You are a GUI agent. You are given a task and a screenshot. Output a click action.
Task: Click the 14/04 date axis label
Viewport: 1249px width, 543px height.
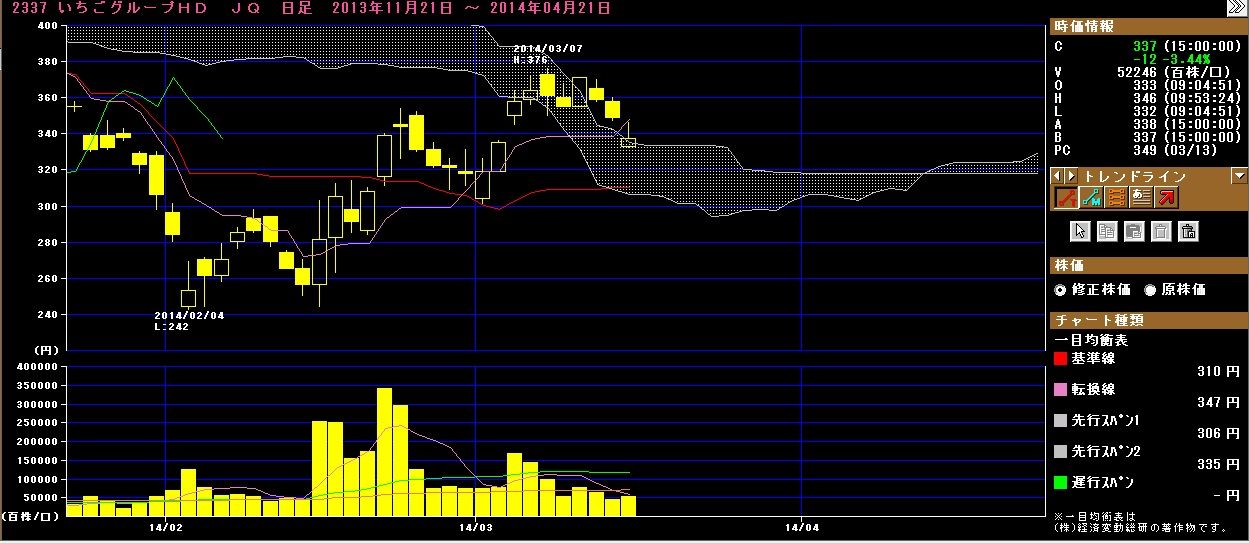pyautogui.click(x=803, y=526)
